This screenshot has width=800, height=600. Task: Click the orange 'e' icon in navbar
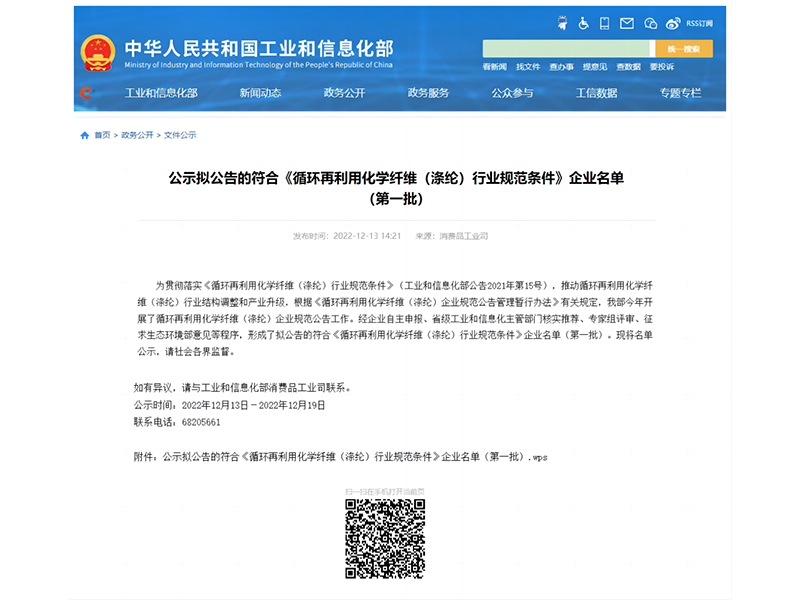[86, 93]
